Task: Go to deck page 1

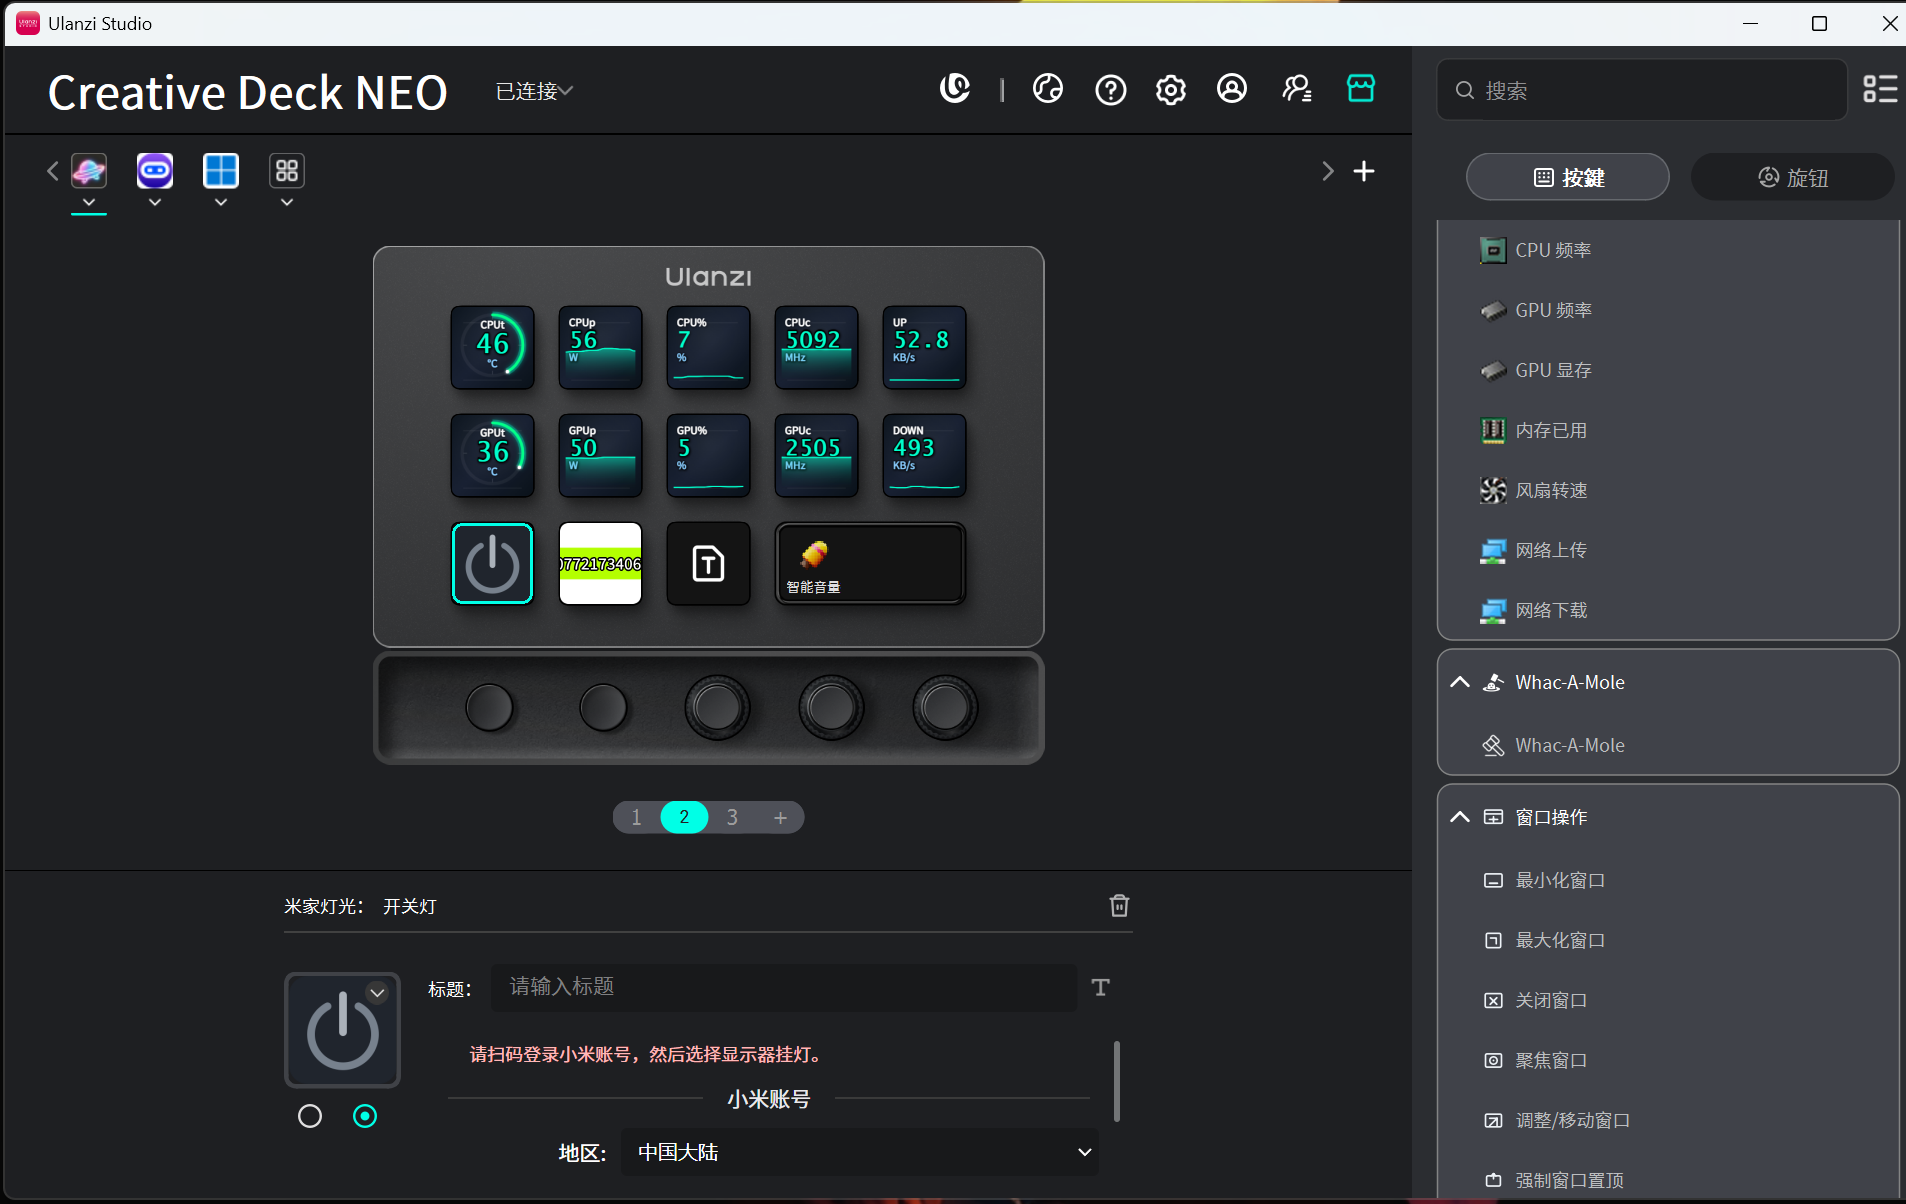Action: 636,817
